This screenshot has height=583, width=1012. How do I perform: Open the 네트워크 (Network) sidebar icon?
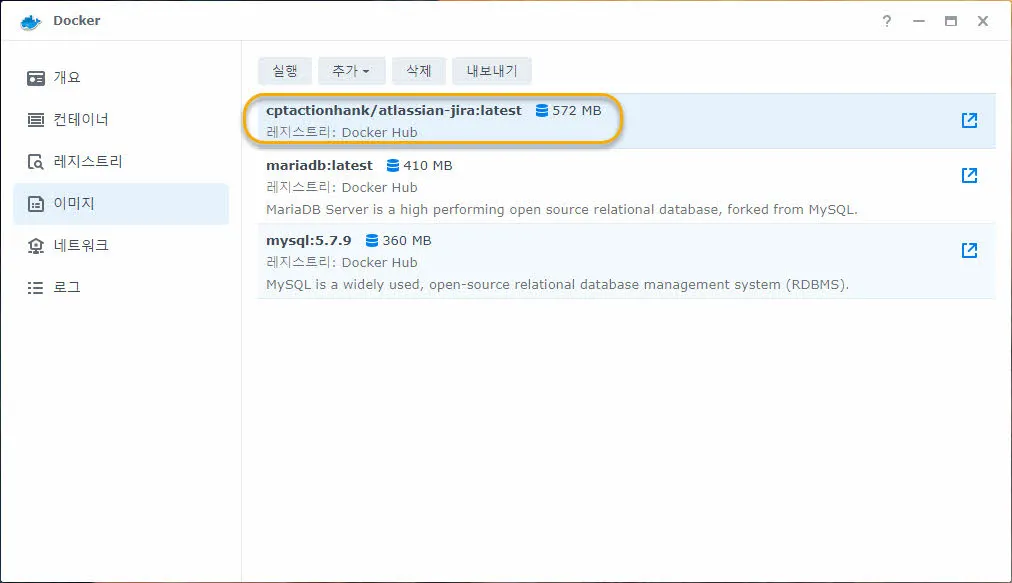click(36, 245)
